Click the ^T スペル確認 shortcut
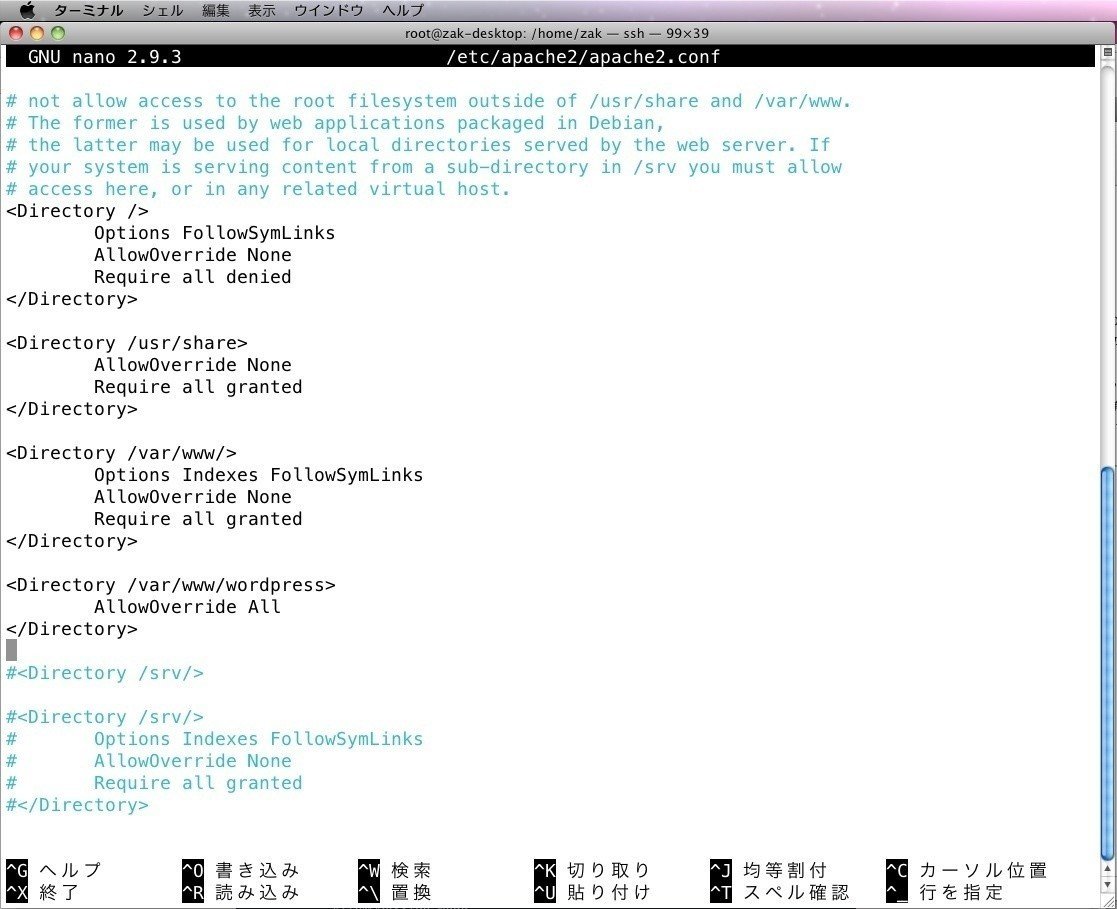 [780, 892]
